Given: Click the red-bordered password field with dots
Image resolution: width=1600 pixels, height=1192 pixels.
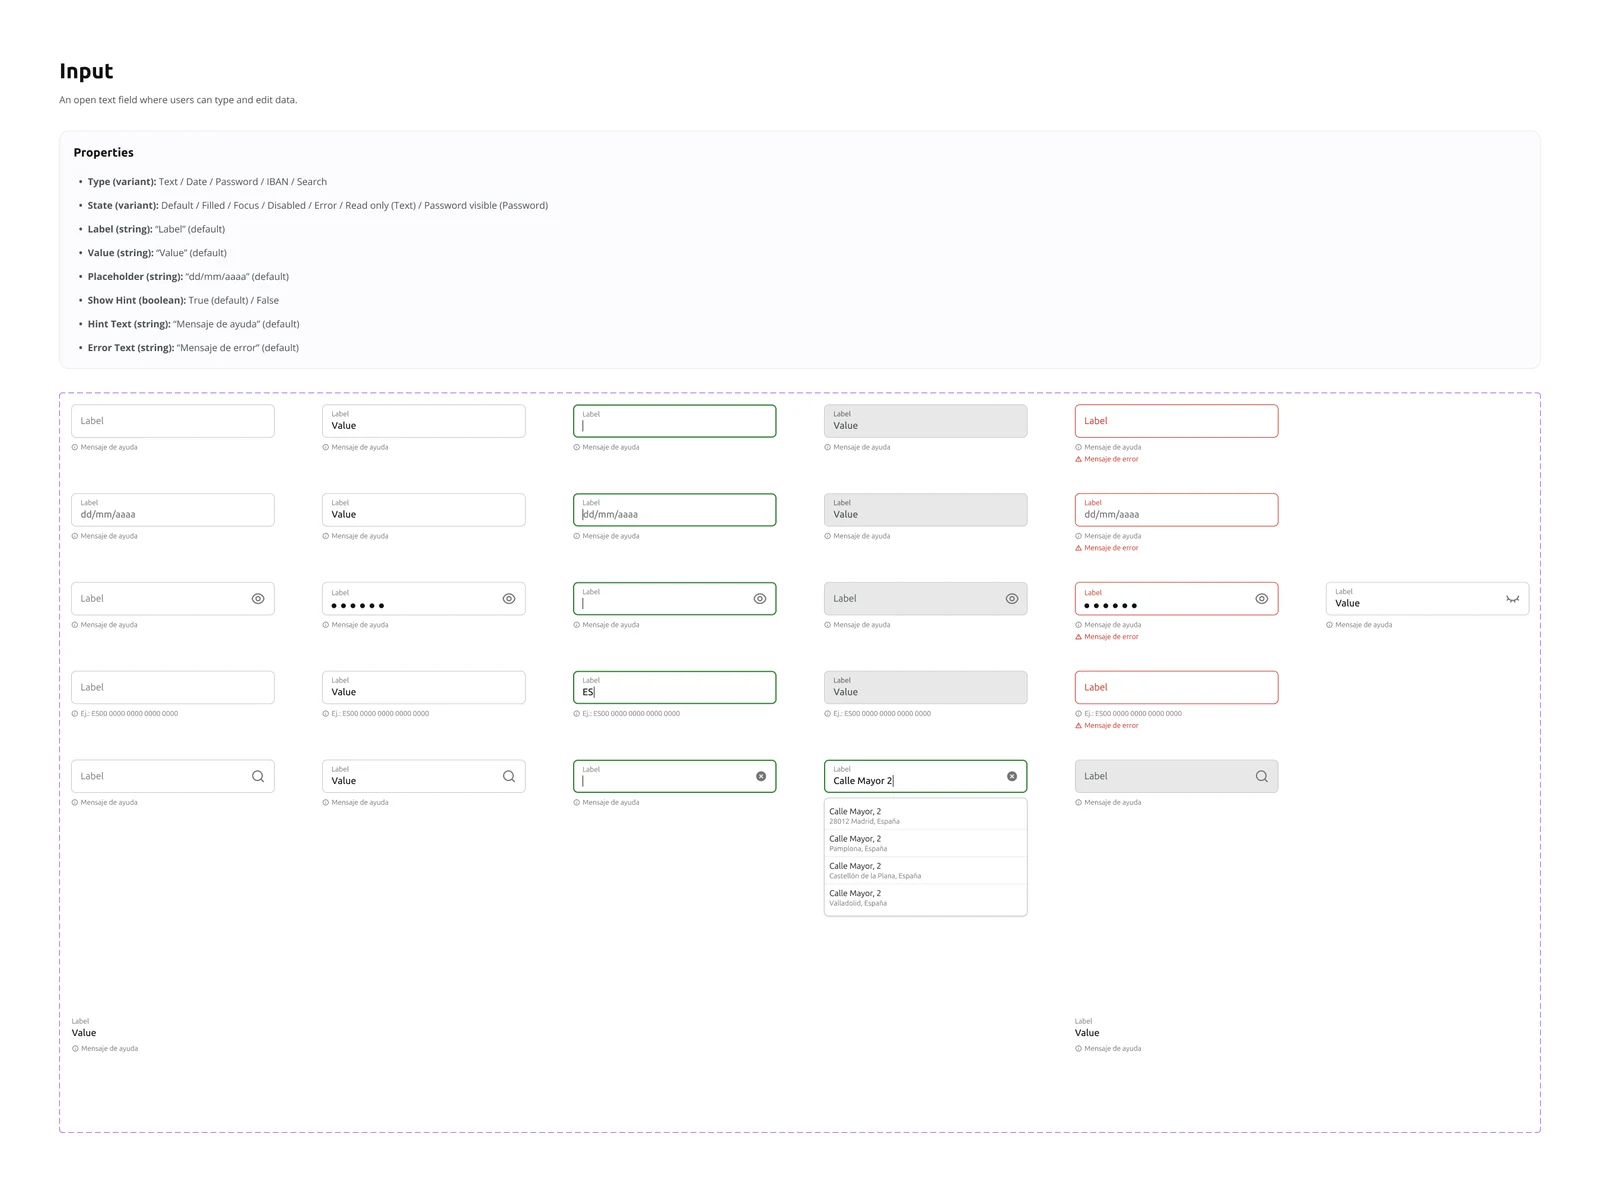Looking at the screenshot, I should click(1176, 599).
